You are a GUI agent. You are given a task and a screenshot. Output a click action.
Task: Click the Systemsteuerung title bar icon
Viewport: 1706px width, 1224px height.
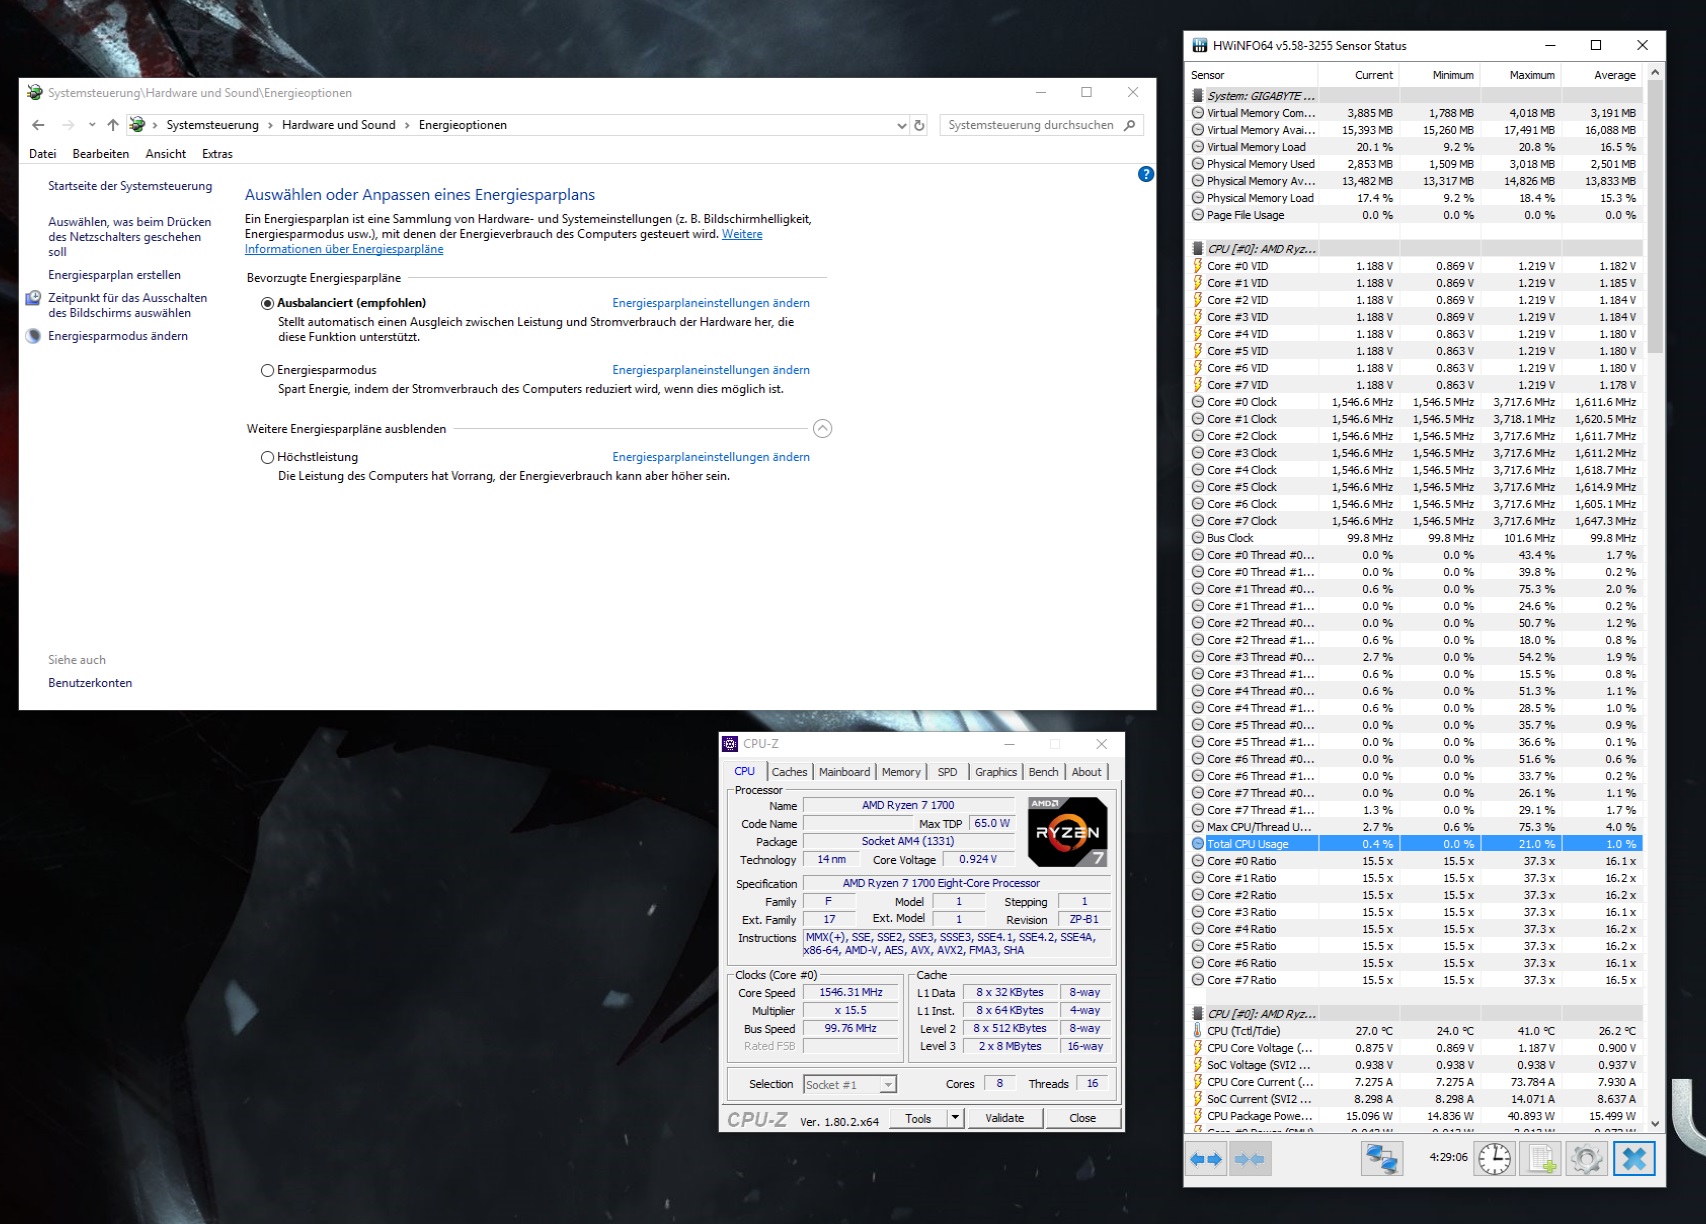35,93
